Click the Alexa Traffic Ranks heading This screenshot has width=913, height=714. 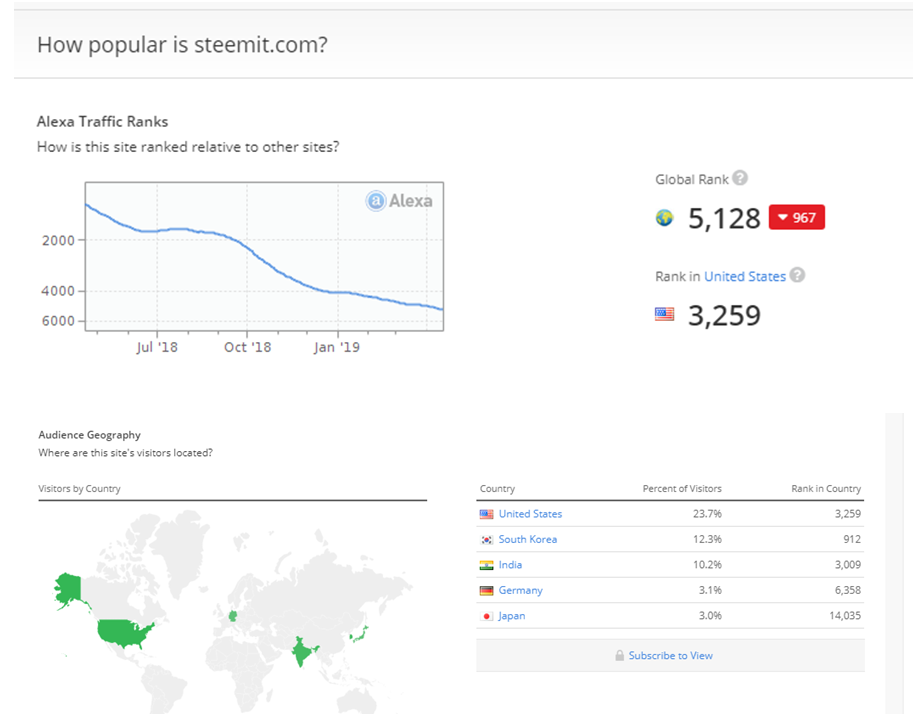102,121
